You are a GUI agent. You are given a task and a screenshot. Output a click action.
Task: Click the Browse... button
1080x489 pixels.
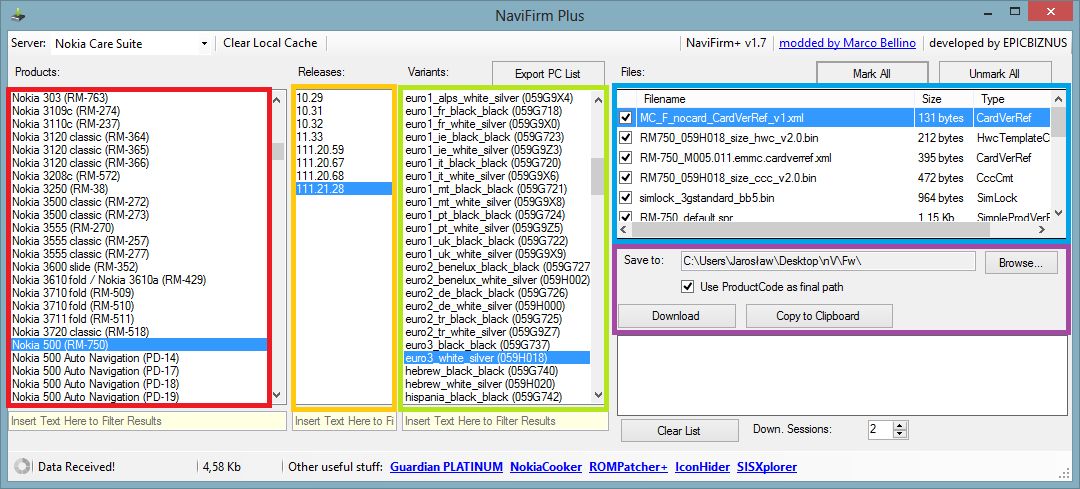tap(1021, 262)
